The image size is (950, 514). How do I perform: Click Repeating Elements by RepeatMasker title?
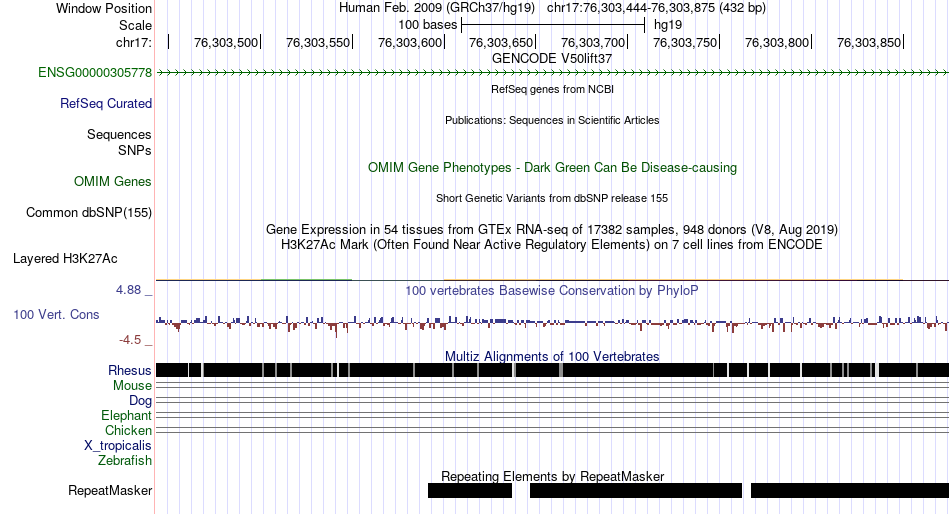[552, 476]
